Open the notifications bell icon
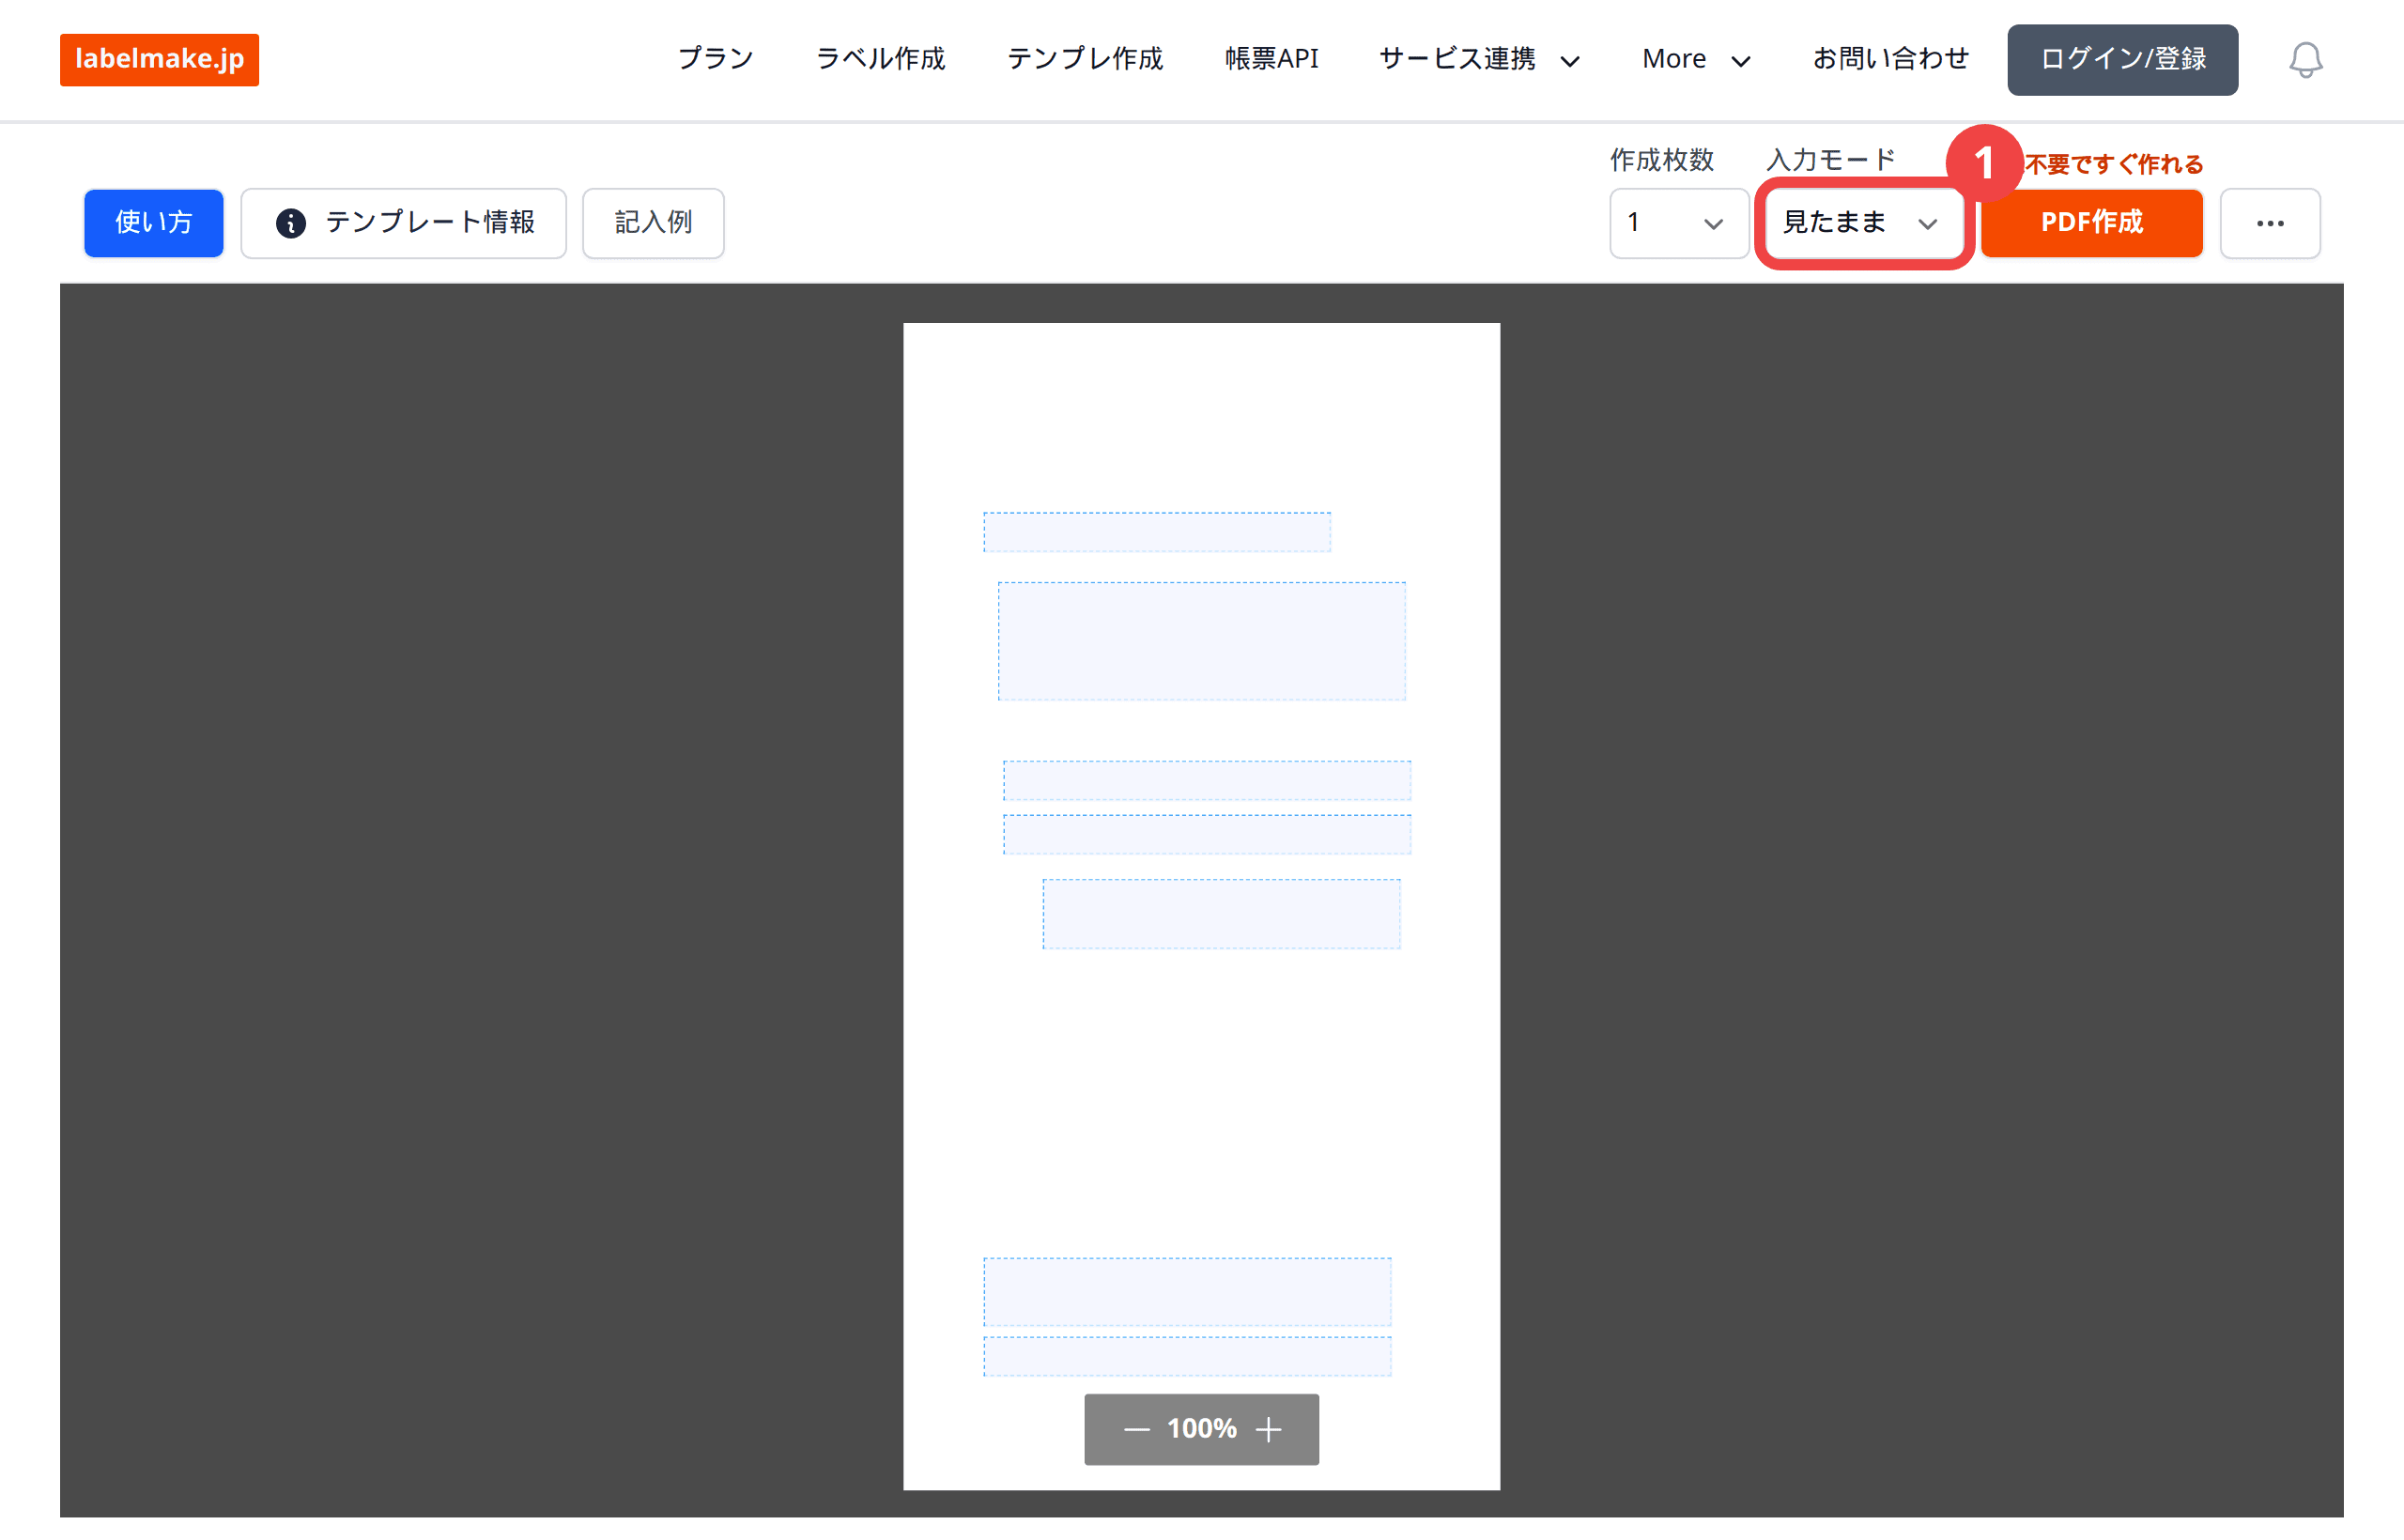Image resolution: width=2404 pixels, height=1540 pixels. click(2305, 59)
